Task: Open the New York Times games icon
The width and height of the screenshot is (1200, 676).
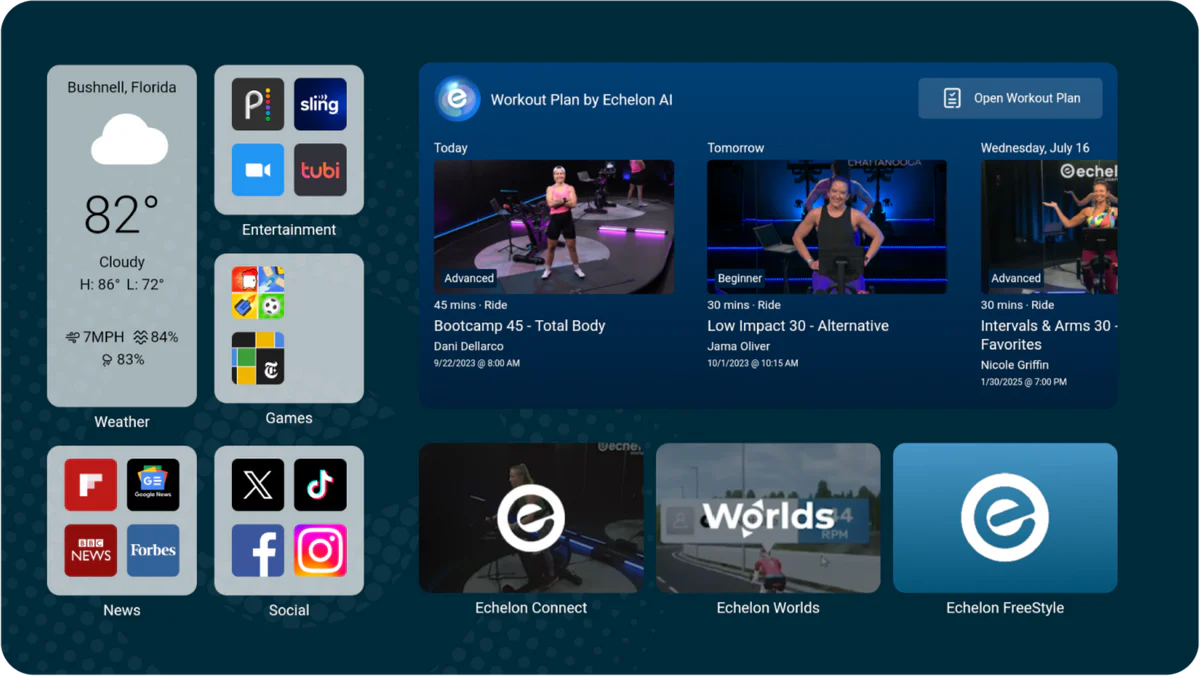Action: (x=258, y=358)
